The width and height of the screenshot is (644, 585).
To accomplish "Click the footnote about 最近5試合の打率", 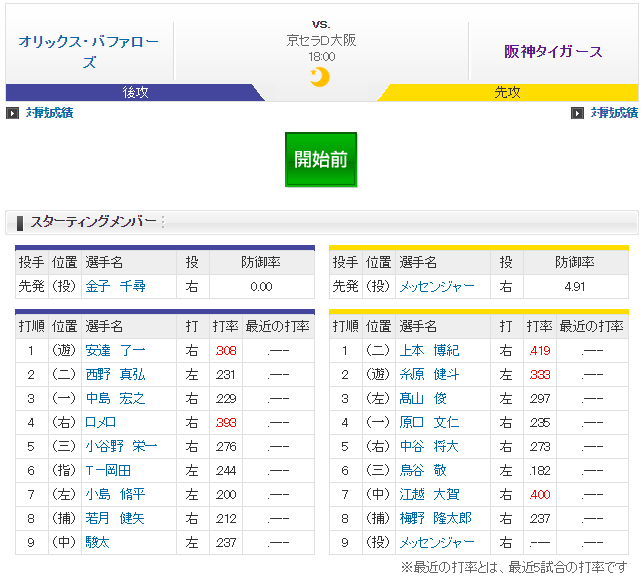I will pos(514,567).
